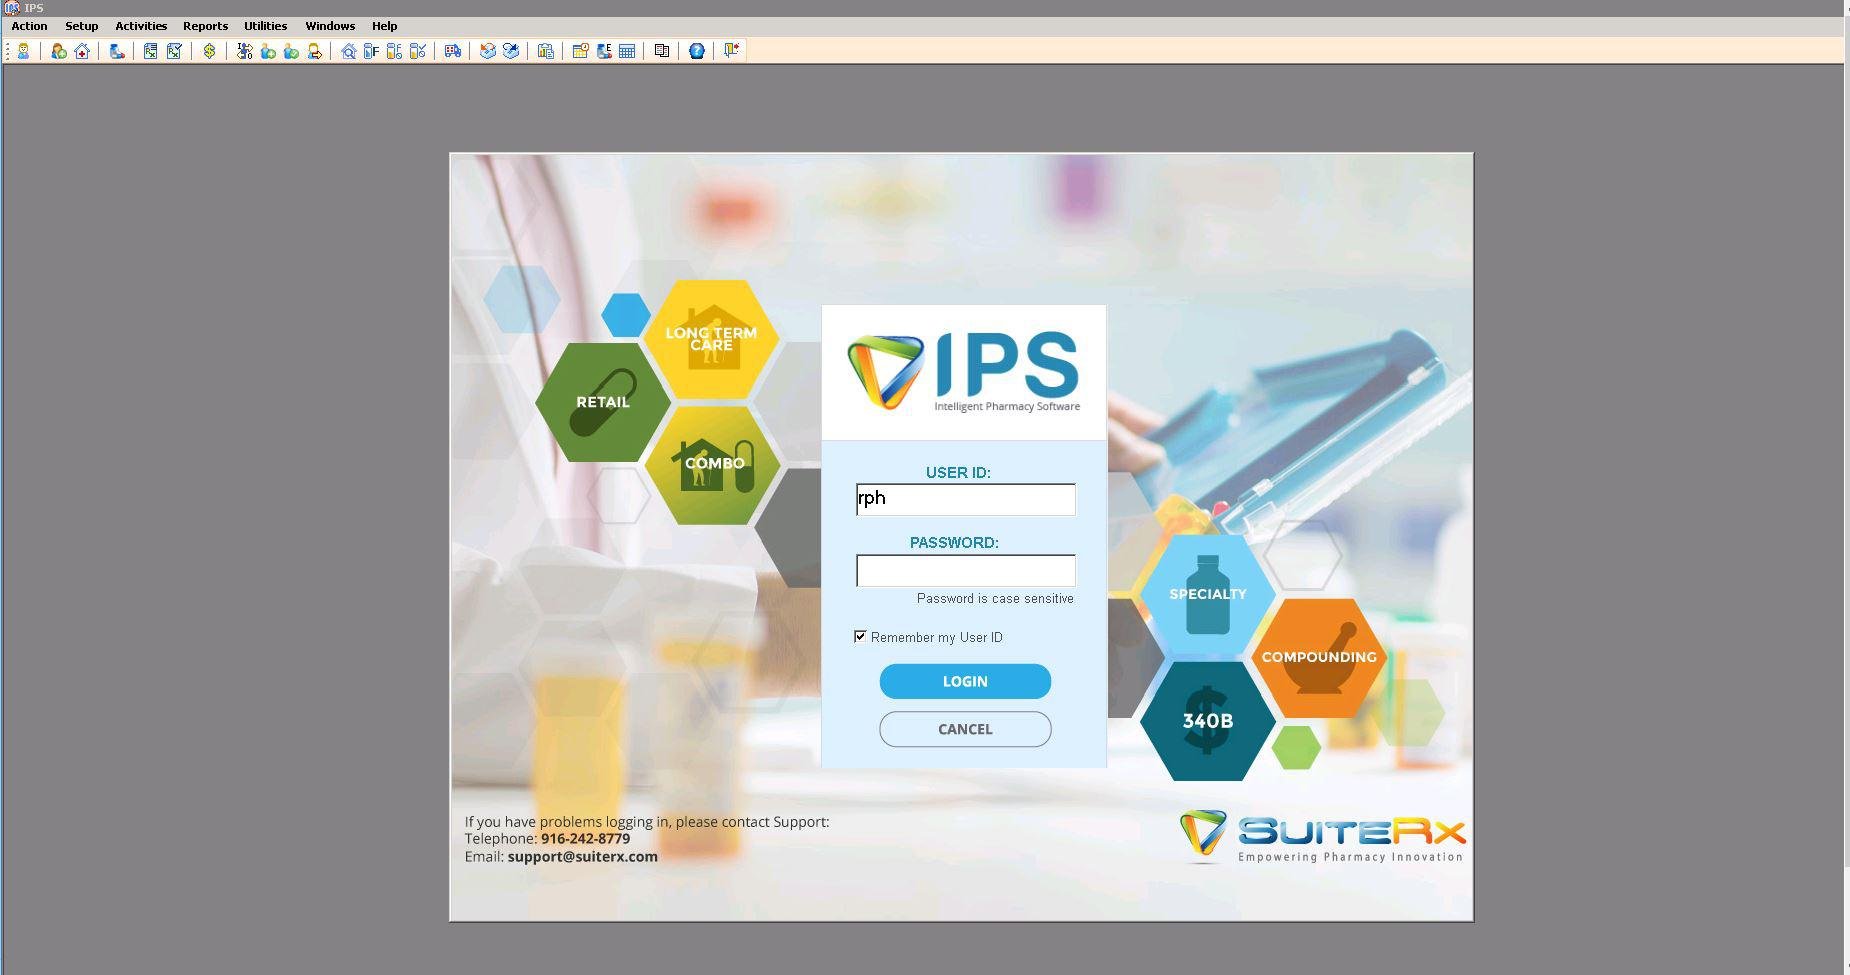
Task: Click the calendar with clock icon
Action: 580,51
